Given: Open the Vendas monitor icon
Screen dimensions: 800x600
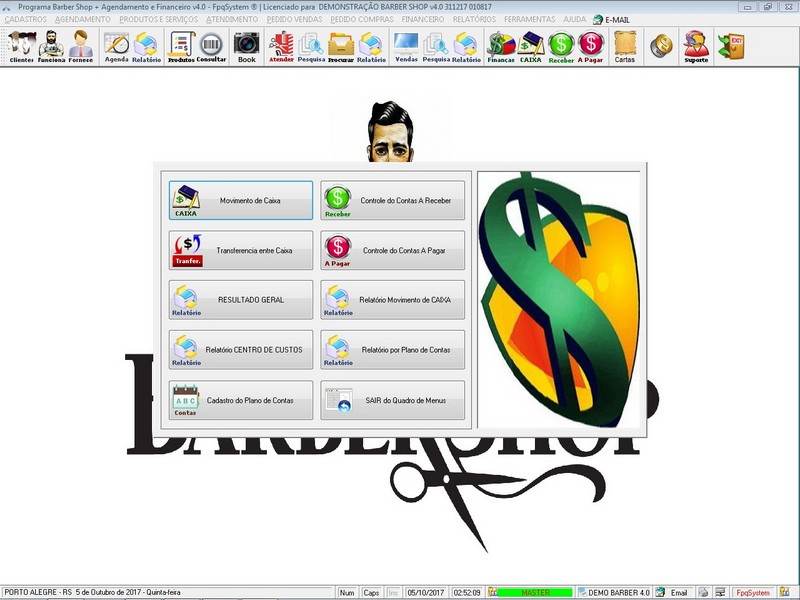Looking at the screenshot, I should [406, 47].
